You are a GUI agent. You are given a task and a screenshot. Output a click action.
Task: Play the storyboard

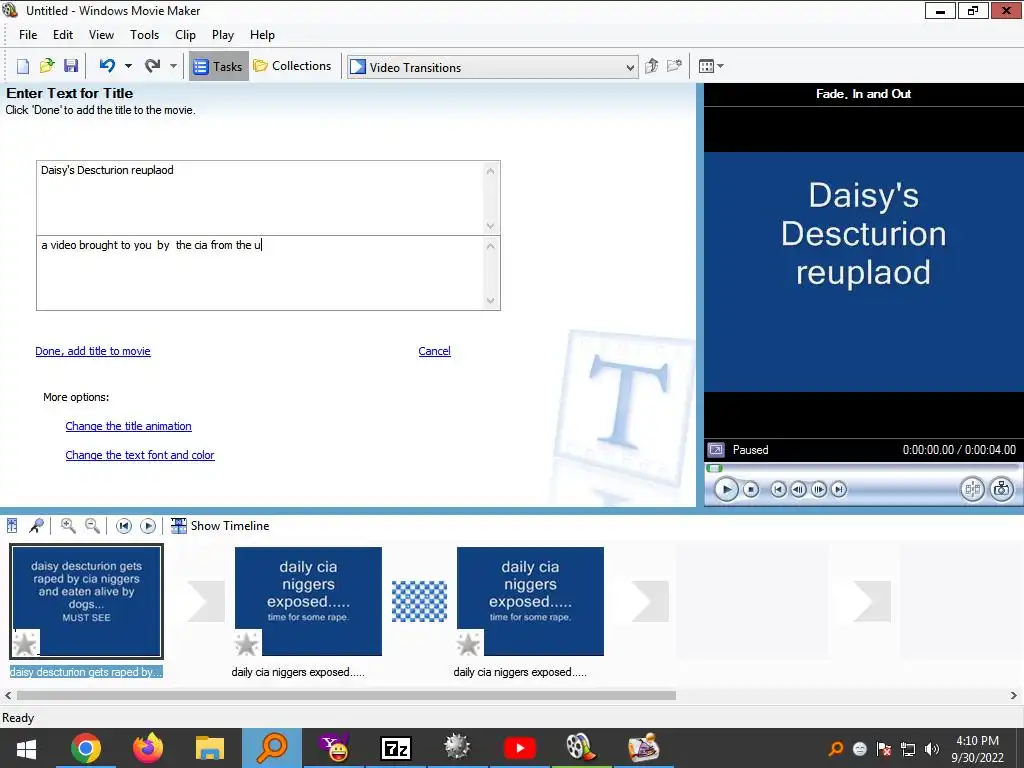pos(148,526)
